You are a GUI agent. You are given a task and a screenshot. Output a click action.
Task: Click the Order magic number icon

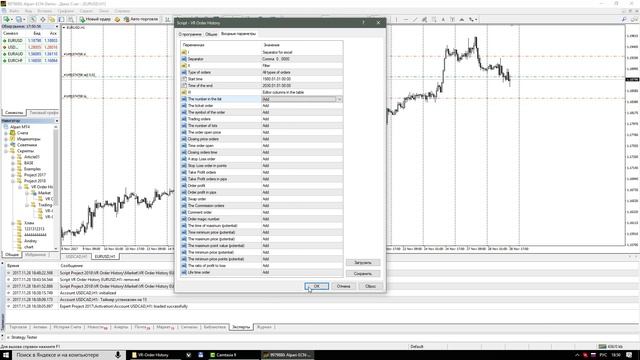click(x=184, y=219)
